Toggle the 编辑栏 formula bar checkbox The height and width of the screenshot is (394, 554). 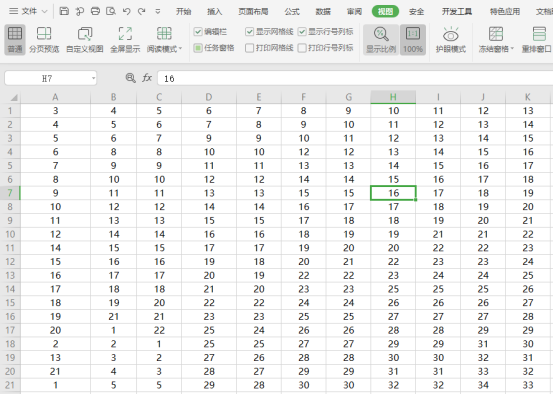198,32
